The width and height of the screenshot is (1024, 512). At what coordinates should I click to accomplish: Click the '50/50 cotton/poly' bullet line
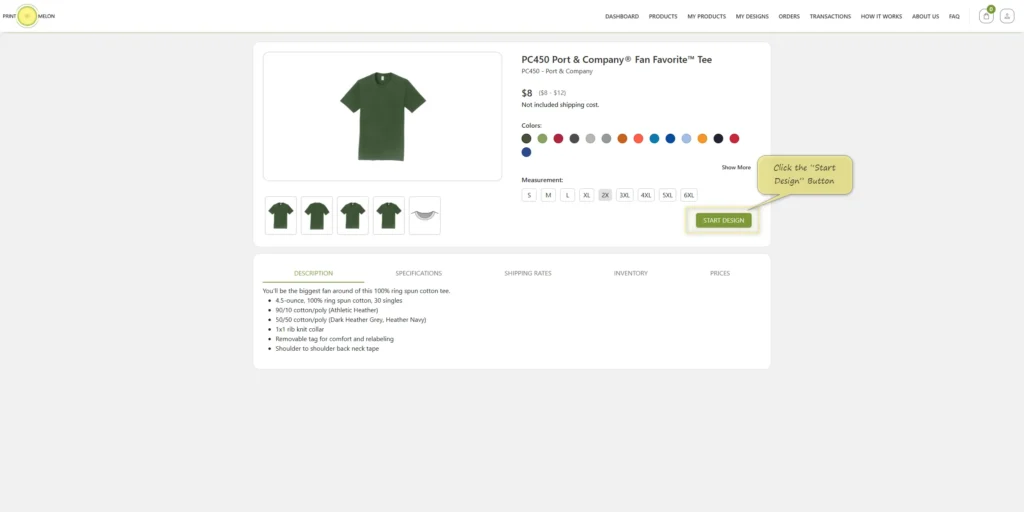click(x=351, y=320)
